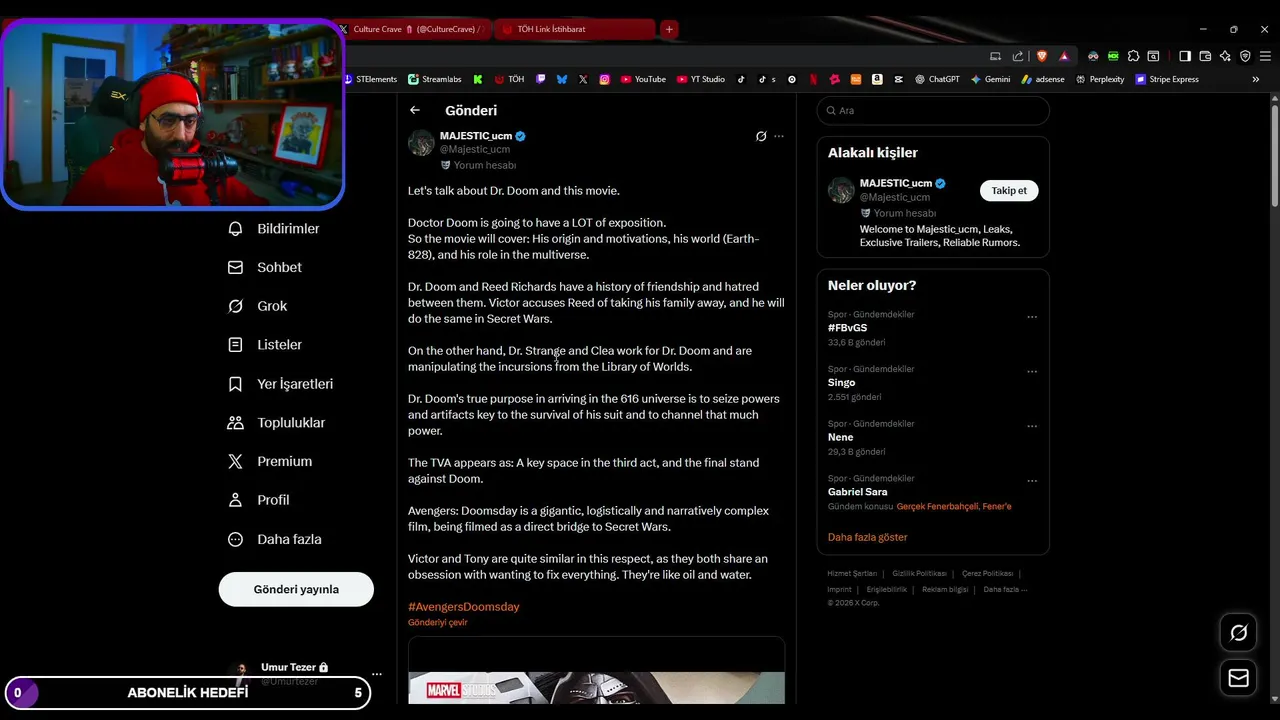Click Daha fazla göster under trends
The image size is (1280, 720).
tap(867, 537)
